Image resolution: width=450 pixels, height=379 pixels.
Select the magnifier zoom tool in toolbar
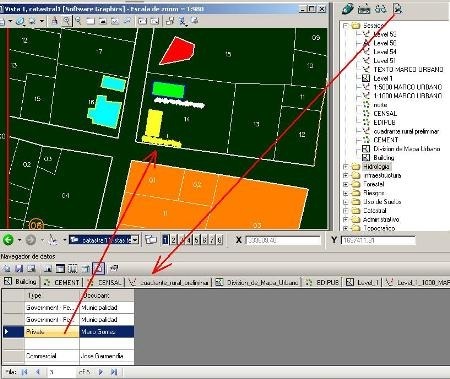(67, 21)
